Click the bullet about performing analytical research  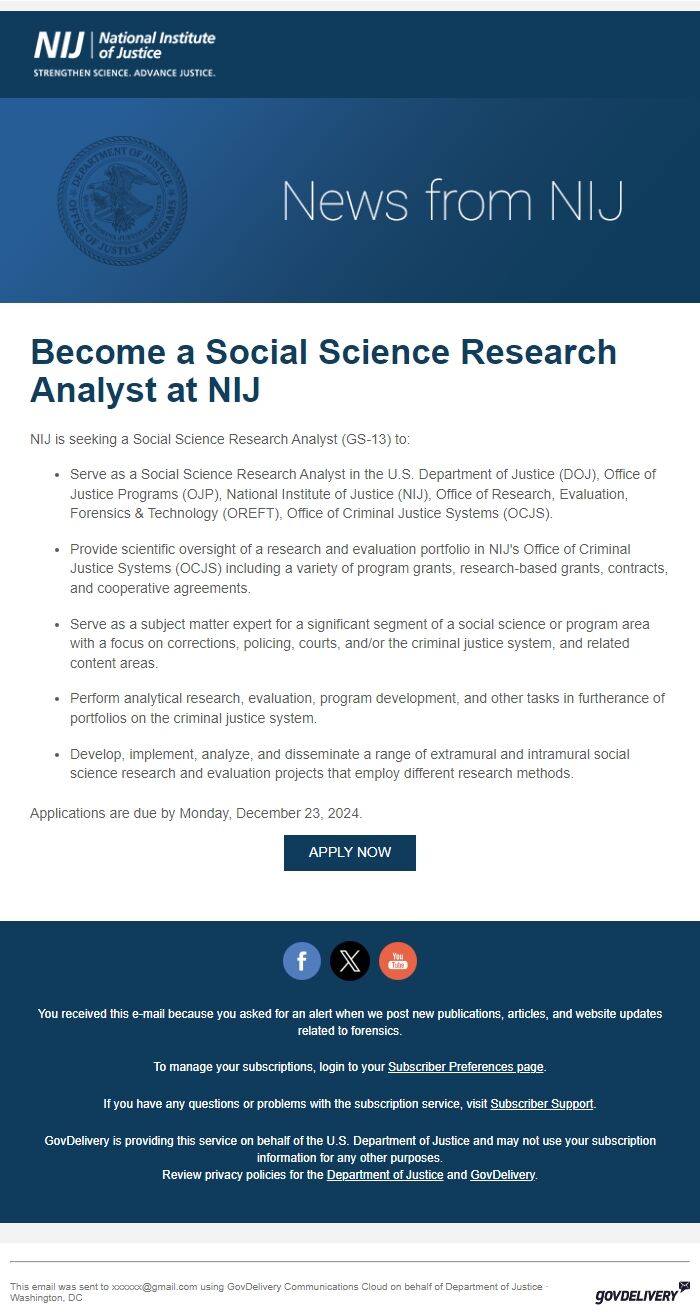pos(367,708)
